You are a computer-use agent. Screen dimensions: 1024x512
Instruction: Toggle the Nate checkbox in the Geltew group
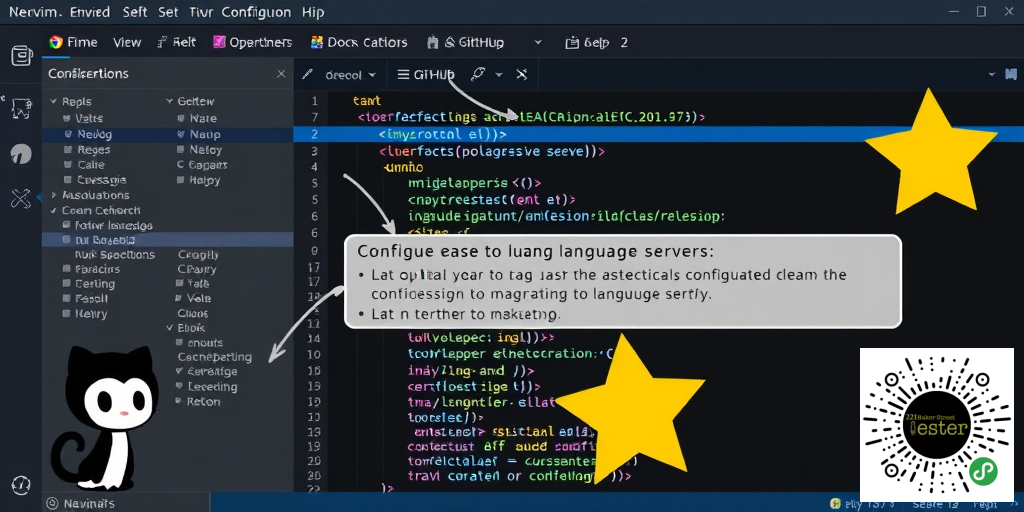181,118
